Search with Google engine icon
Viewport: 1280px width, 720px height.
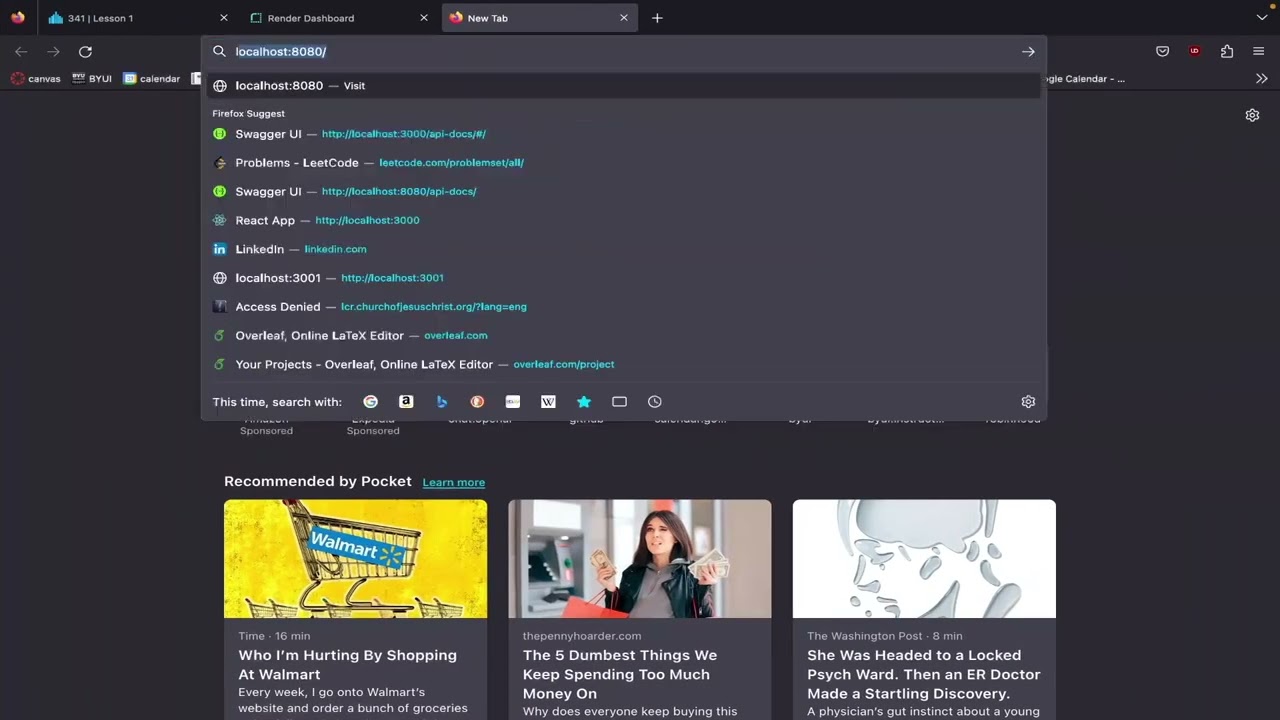[370, 402]
